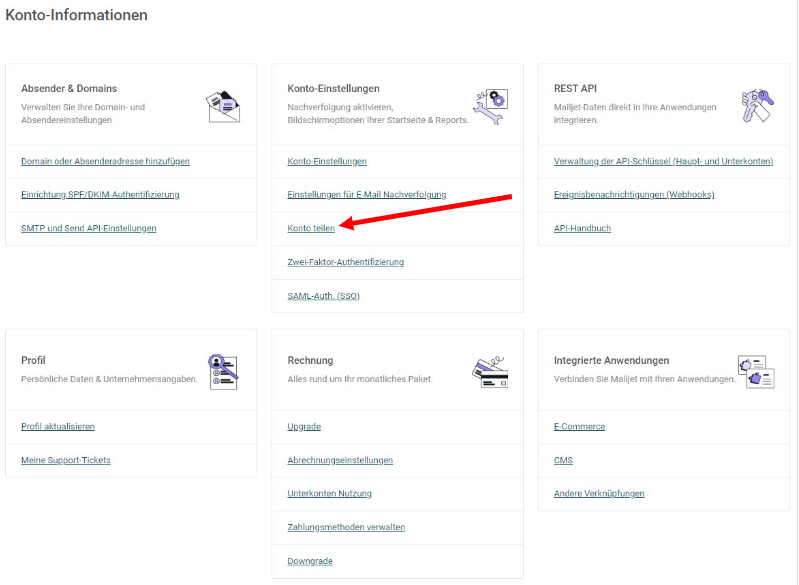Screen dimensions: 799x585
Task: Click the wrench and gear Konto-Einstellungen icon
Action: click(x=490, y=107)
